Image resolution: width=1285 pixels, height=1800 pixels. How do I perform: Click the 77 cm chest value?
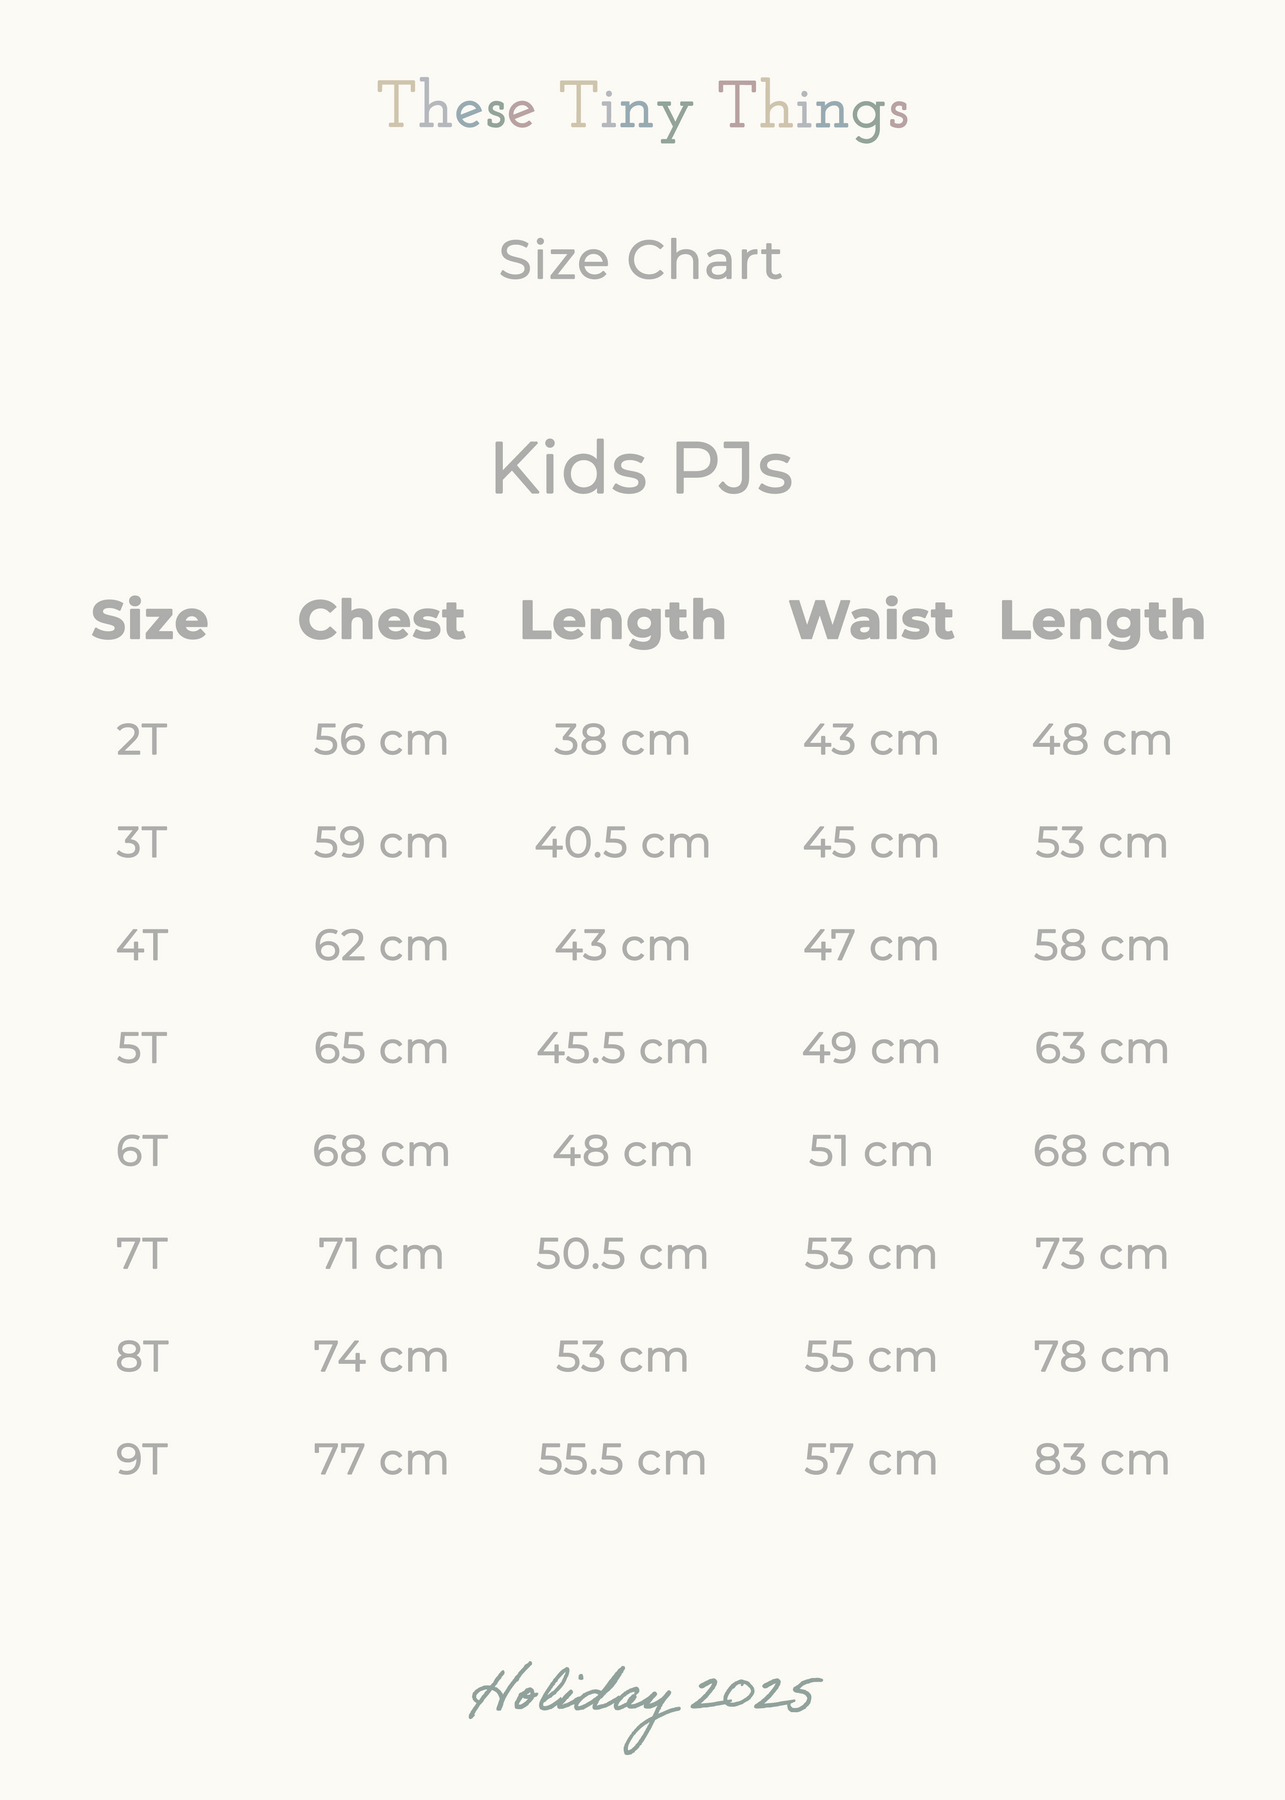(x=381, y=1460)
